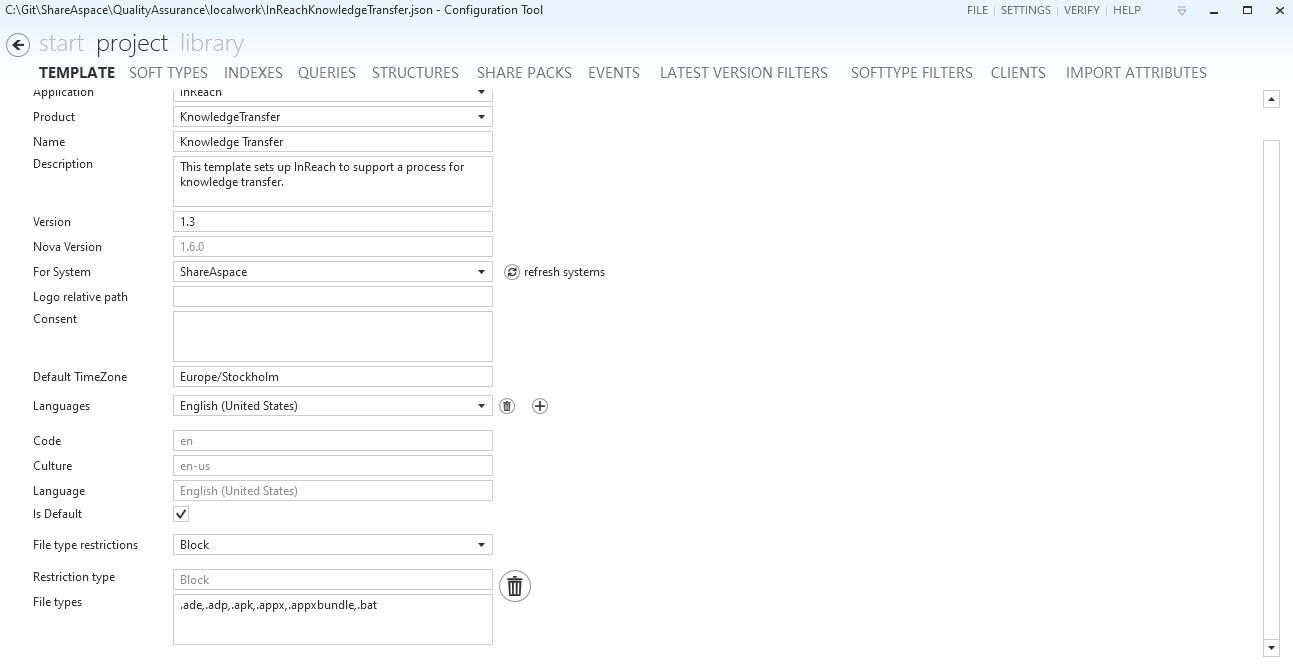Click the back arrow navigation icon
This screenshot has width=1293, height=671.
(18, 44)
